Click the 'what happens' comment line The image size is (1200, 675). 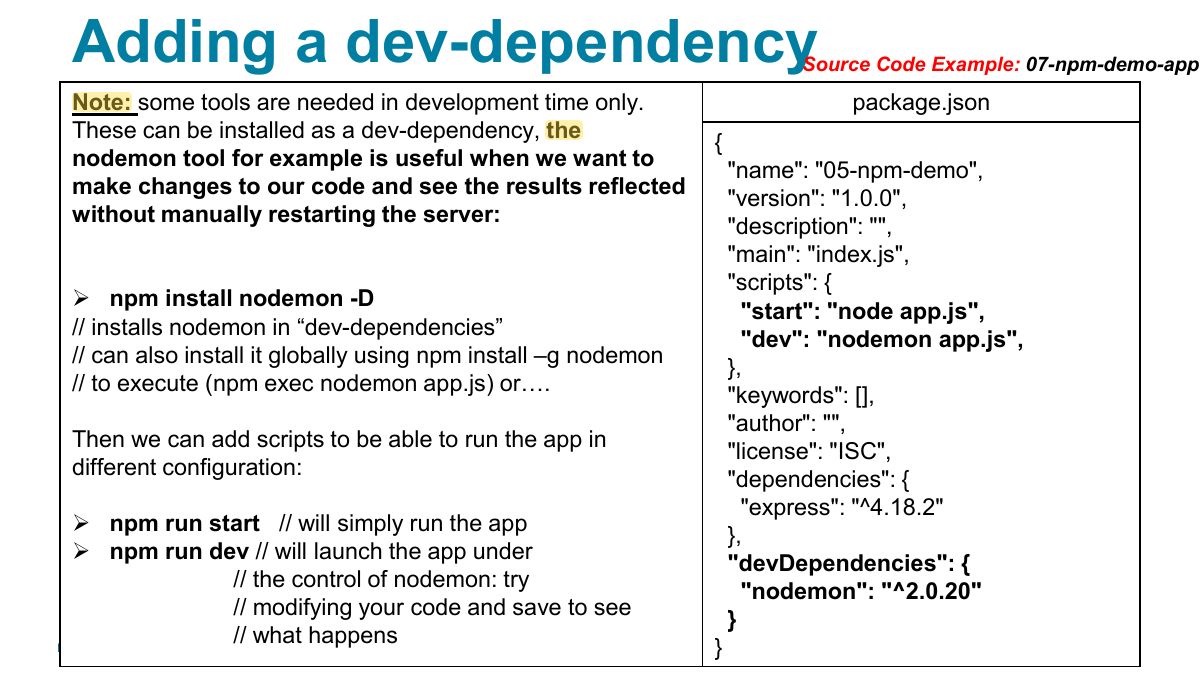coord(314,635)
